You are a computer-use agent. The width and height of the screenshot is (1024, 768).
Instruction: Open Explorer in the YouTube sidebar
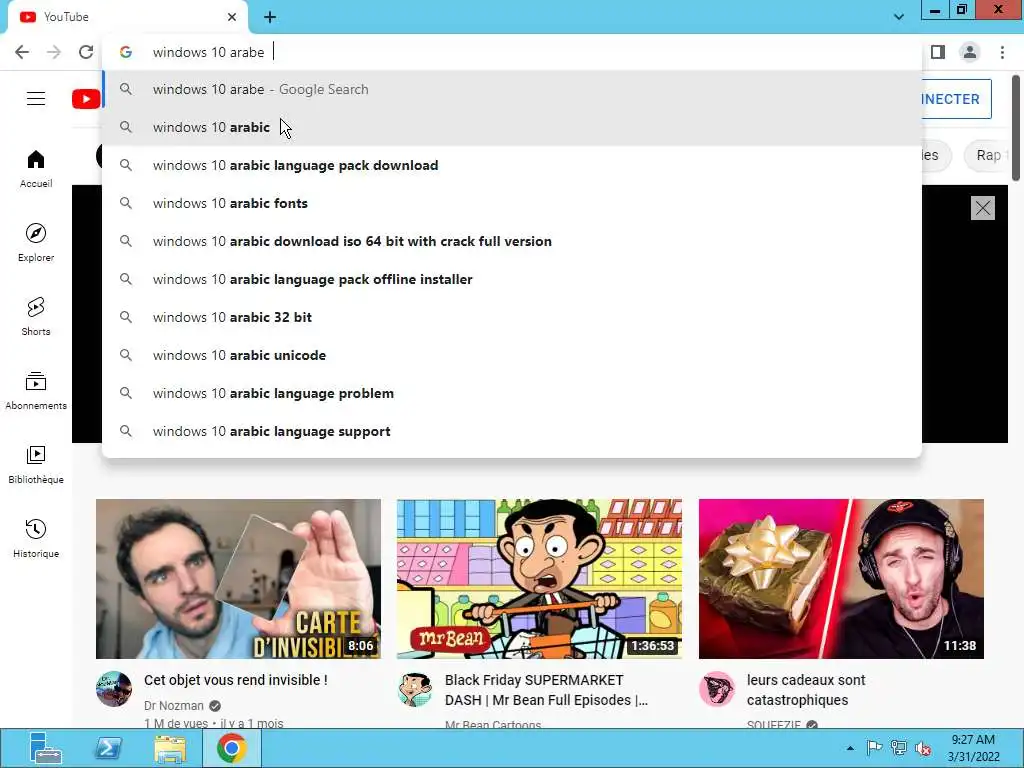point(36,243)
